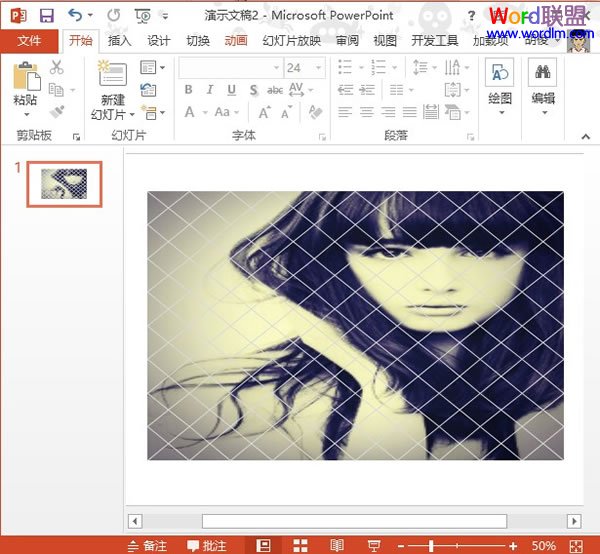Select slide 1 thumbnail

64,184
